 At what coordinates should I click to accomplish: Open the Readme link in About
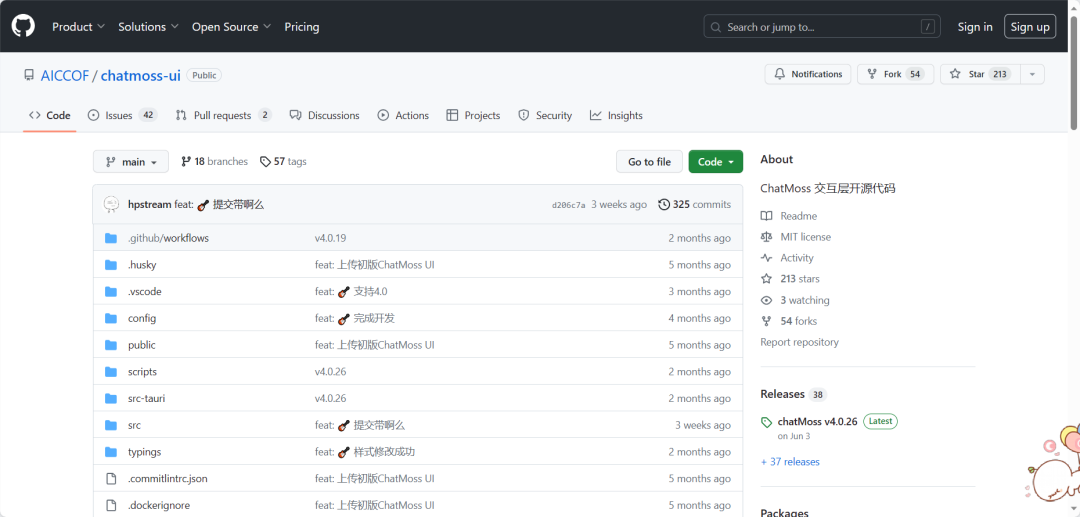click(789, 216)
